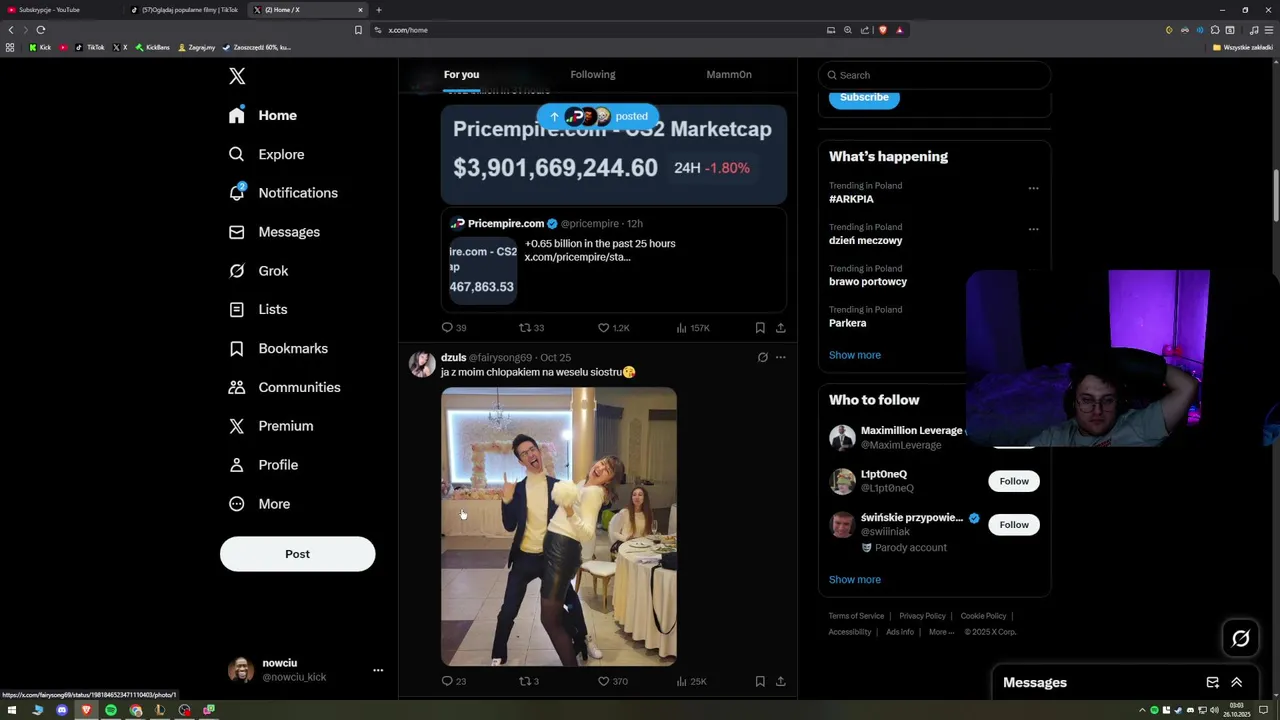This screenshot has height=720, width=1280.
Task: Open Explore from sidebar
Action: point(266,154)
